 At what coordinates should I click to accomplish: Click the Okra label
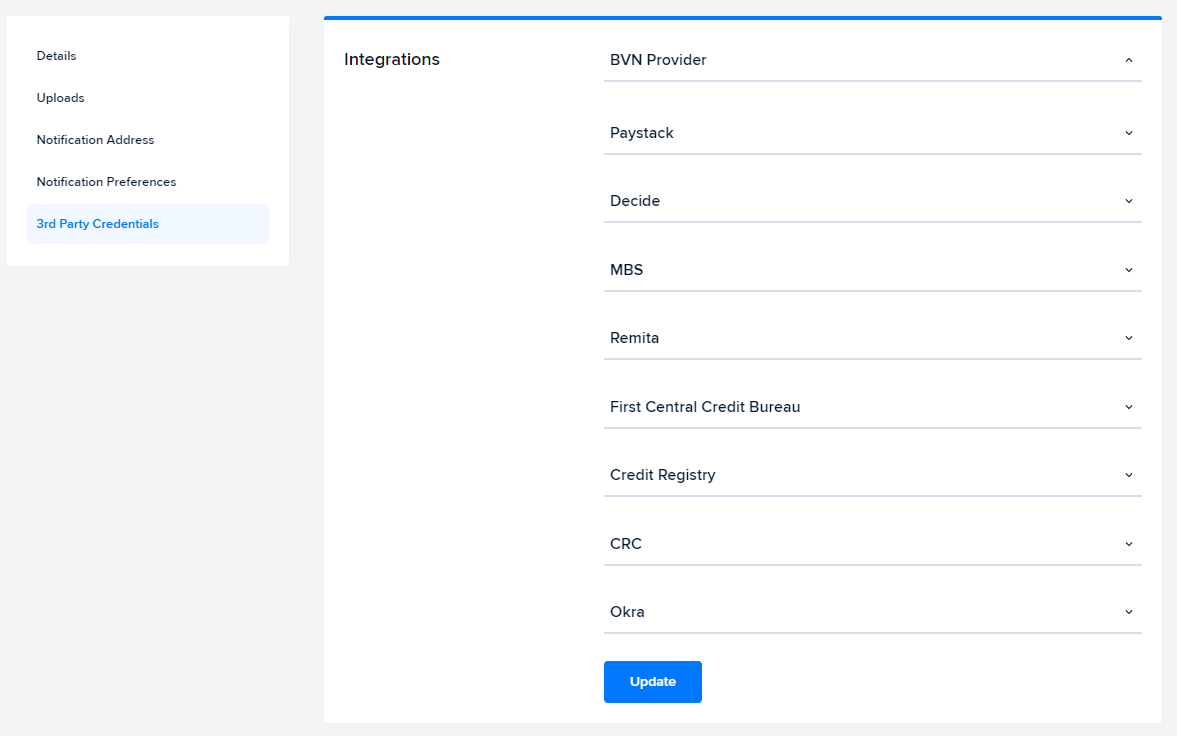tap(627, 612)
